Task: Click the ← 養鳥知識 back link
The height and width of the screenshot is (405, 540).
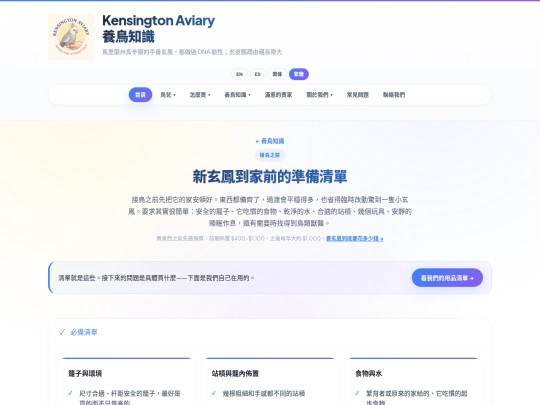Action: pos(270,141)
